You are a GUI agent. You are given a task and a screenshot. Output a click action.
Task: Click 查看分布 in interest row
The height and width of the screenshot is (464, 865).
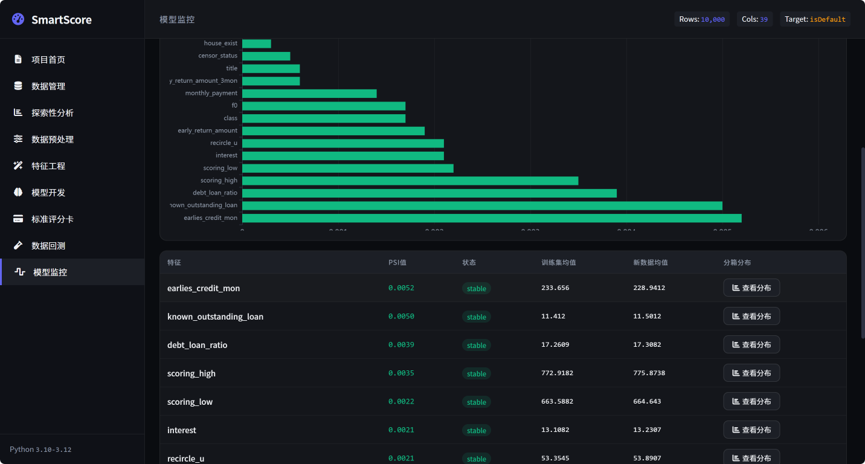point(751,430)
